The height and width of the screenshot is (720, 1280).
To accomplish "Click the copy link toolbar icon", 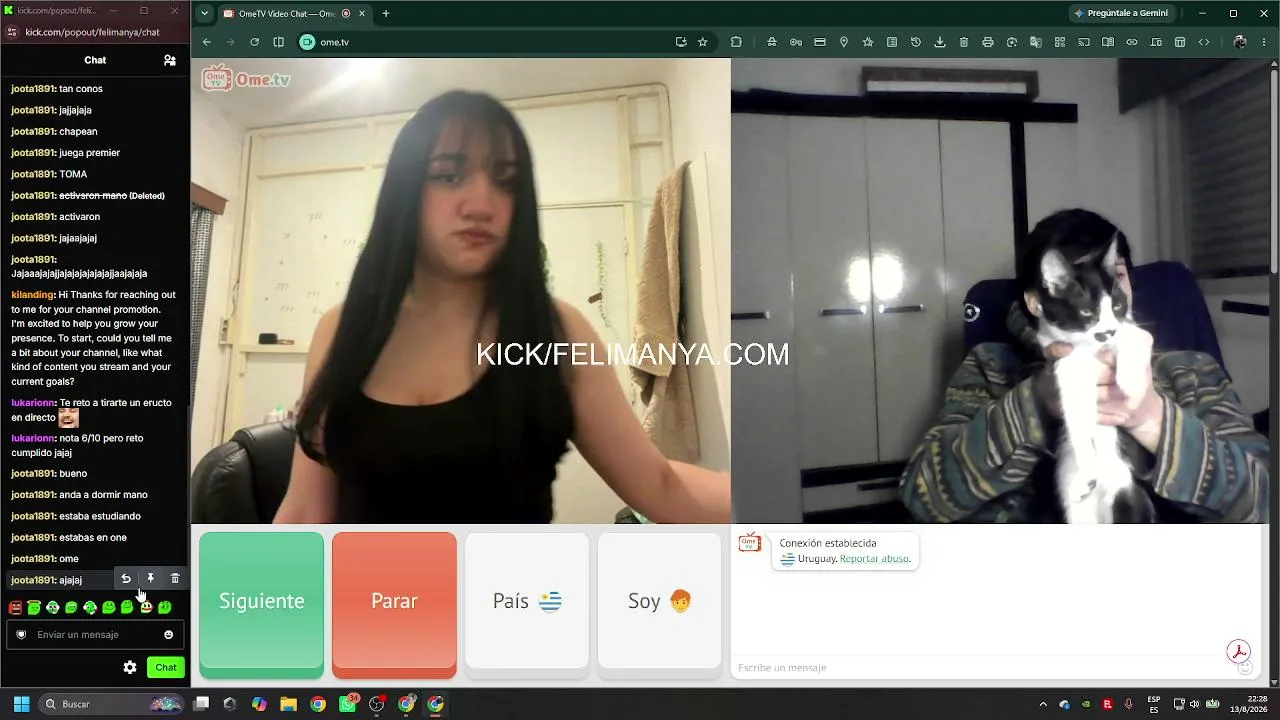I will (x=1132, y=42).
